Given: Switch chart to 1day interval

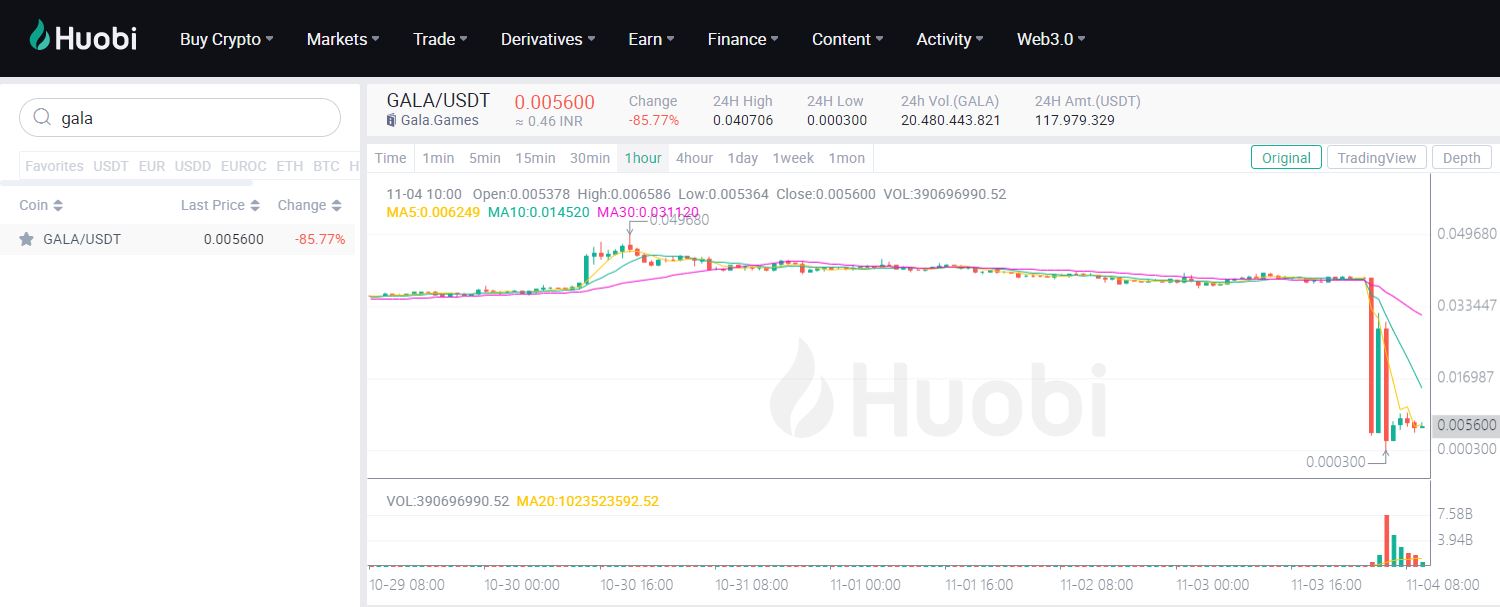Looking at the screenshot, I should (743, 158).
